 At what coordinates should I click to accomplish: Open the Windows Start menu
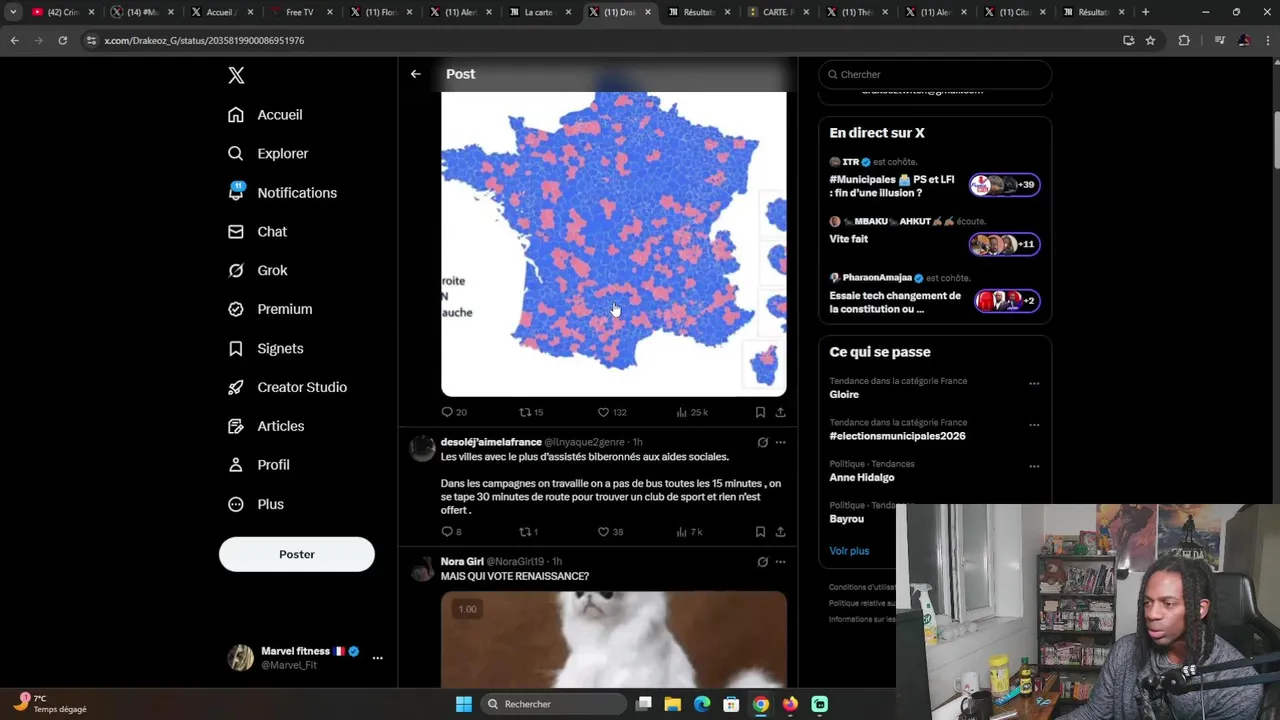pyautogui.click(x=464, y=704)
